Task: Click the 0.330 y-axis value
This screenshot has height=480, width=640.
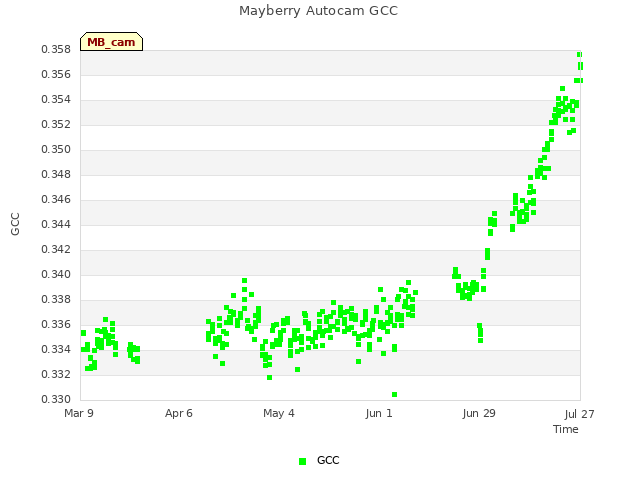Action: point(56,399)
